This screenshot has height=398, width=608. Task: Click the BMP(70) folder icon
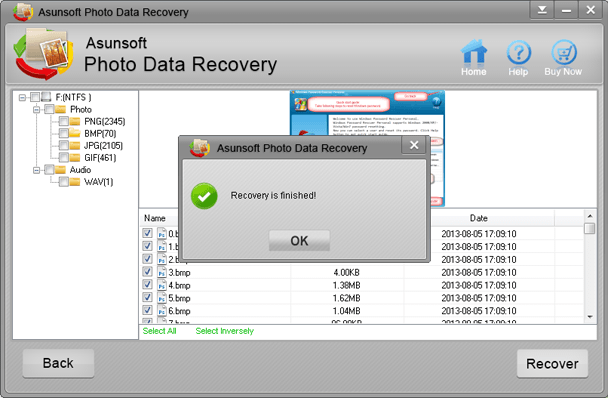(75, 133)
